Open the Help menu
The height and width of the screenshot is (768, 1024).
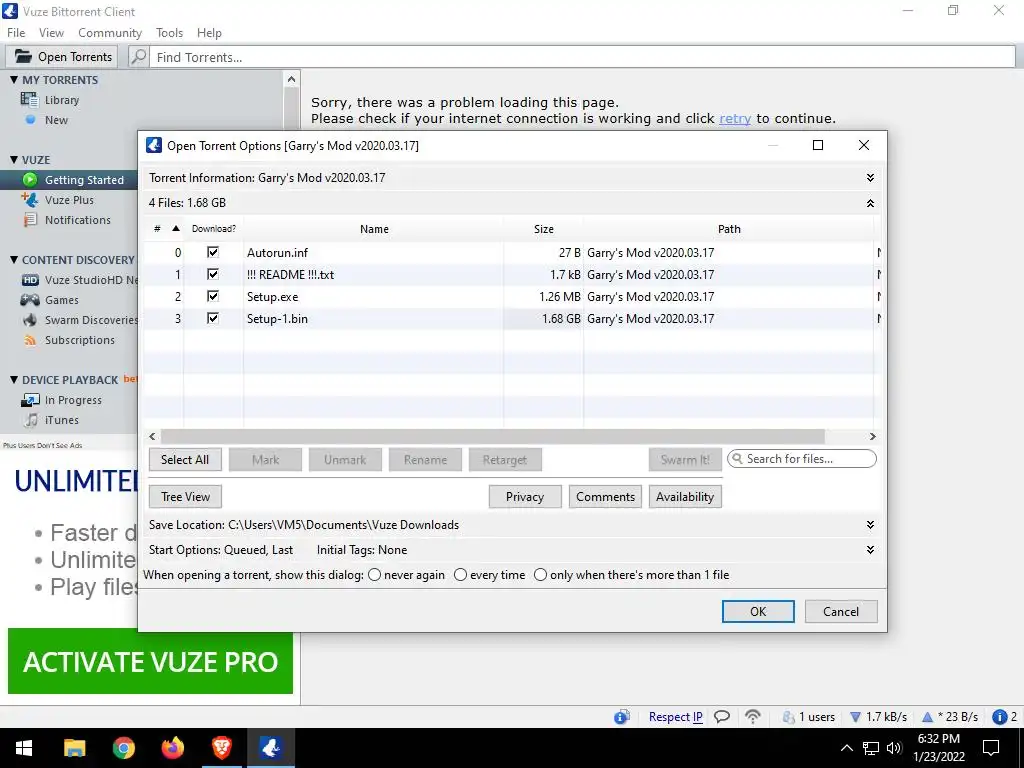[209, 33]
